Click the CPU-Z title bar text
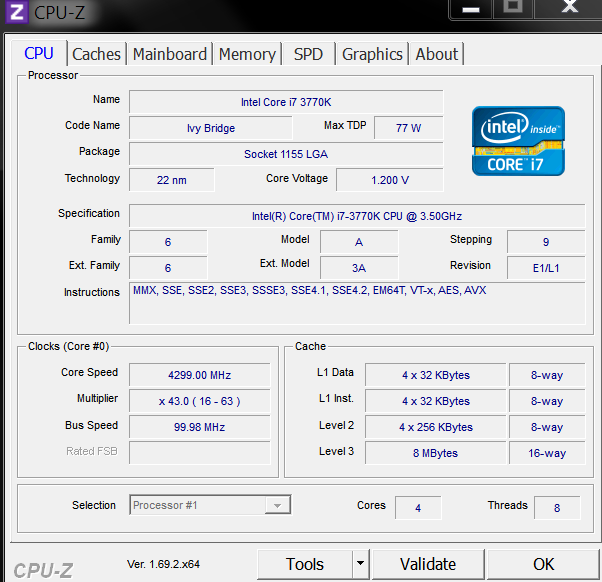The width and height of the screenshot is (602, 582). click(x=60, y=12)
